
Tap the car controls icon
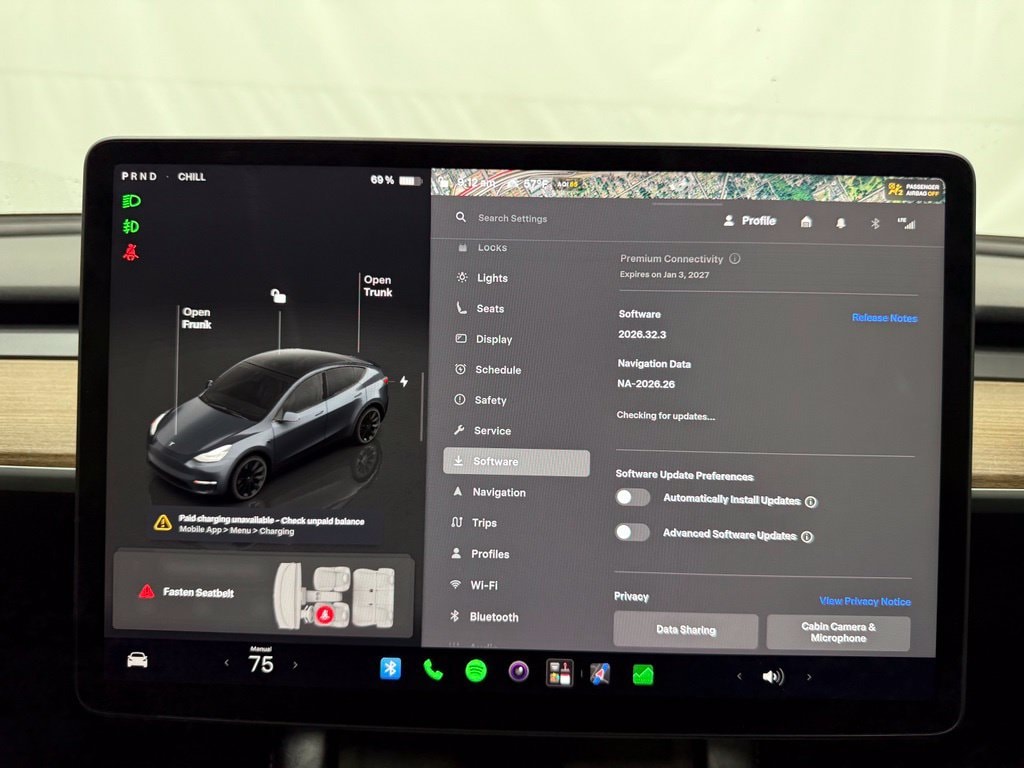[137, 660]
